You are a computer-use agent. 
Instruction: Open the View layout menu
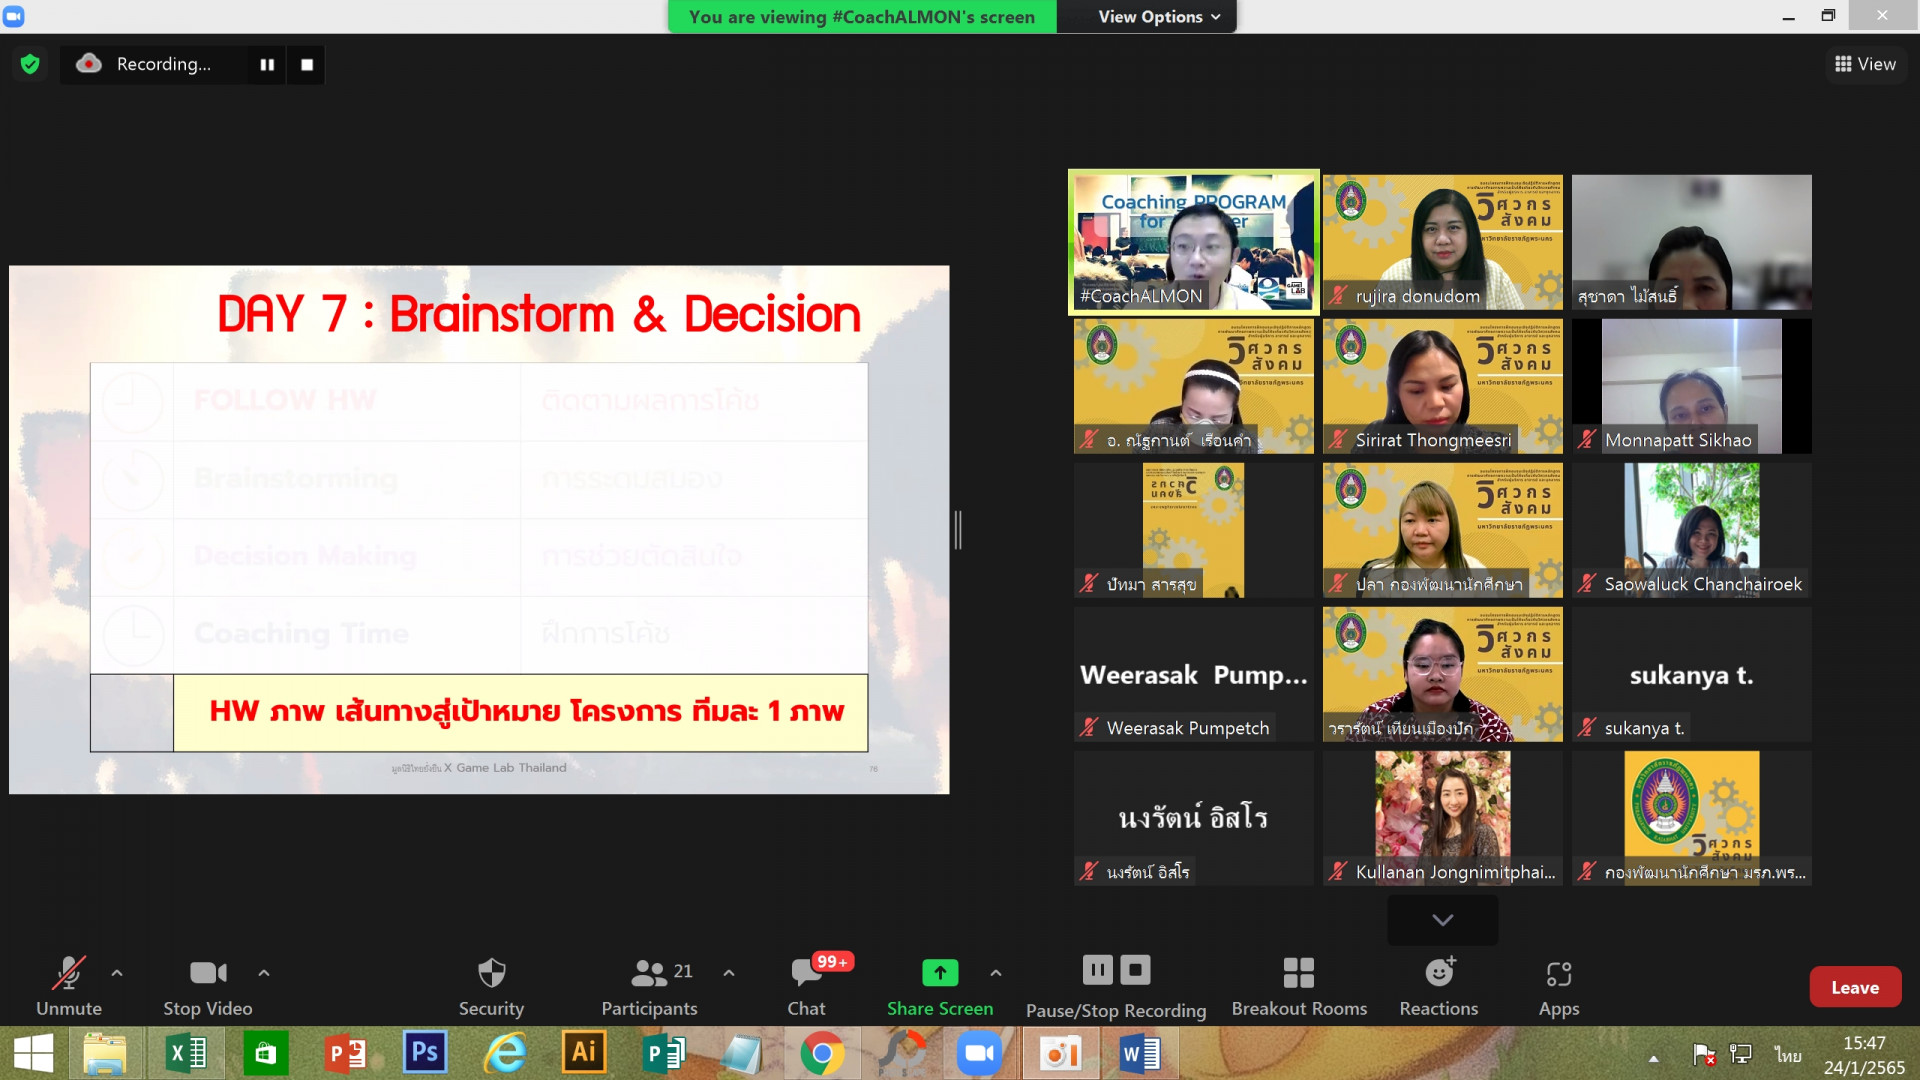[x=1865, y=64]
